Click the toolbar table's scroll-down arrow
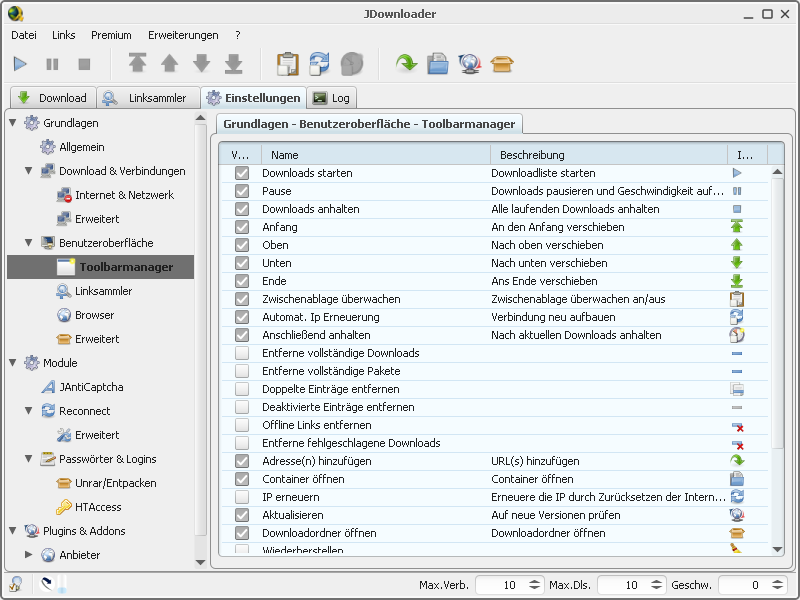The image size is (800, 600). pyautogui.click(x=777, y=549)
